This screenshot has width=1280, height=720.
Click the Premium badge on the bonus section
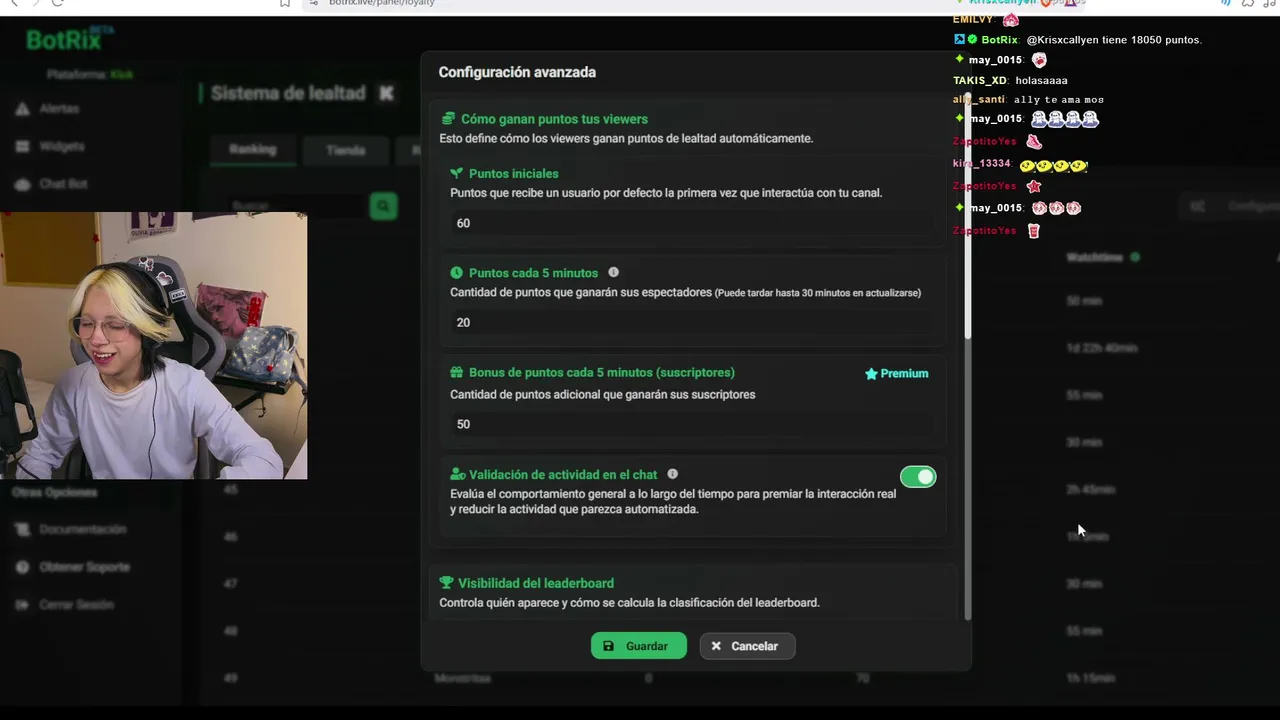click(x=897, y=374)
